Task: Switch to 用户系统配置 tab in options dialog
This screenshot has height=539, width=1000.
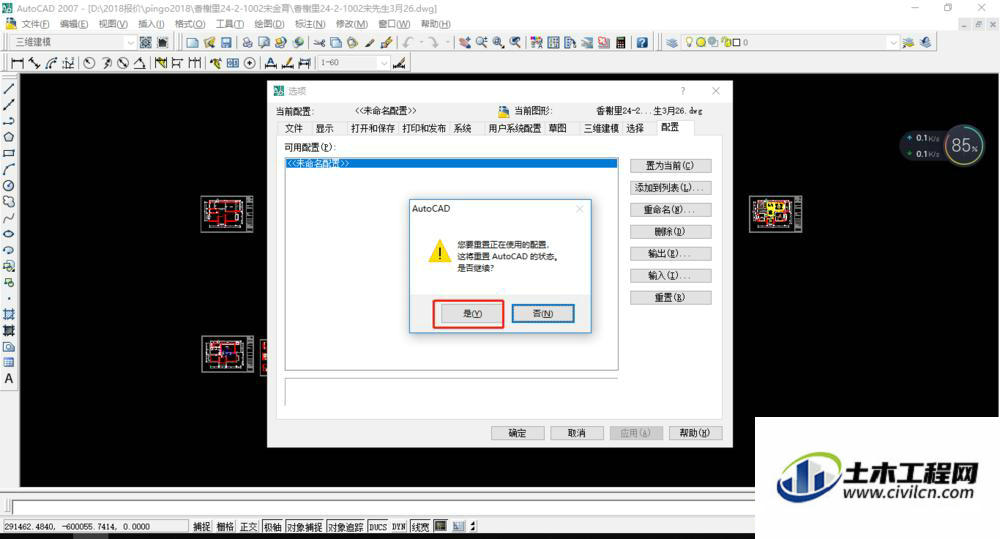Action: click(515, 128)
